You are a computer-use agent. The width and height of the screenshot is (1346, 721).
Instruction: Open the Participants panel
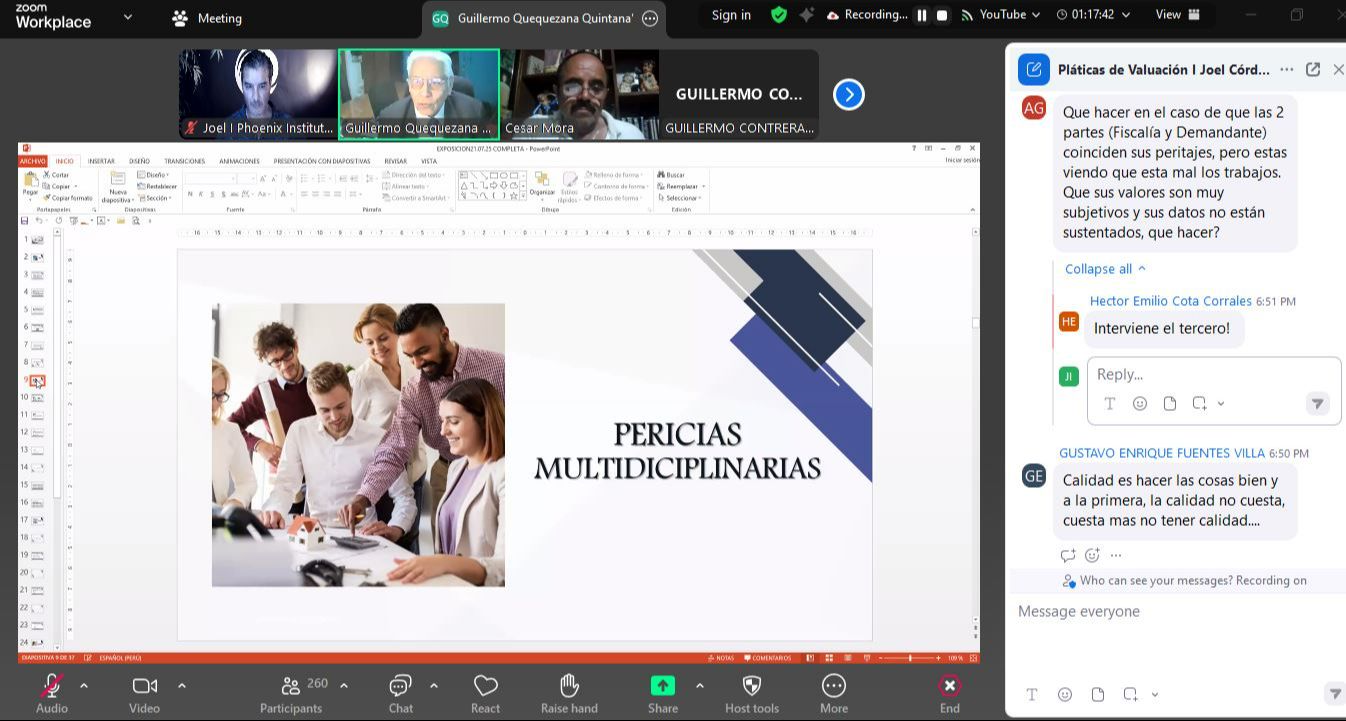tap(291, 693)
